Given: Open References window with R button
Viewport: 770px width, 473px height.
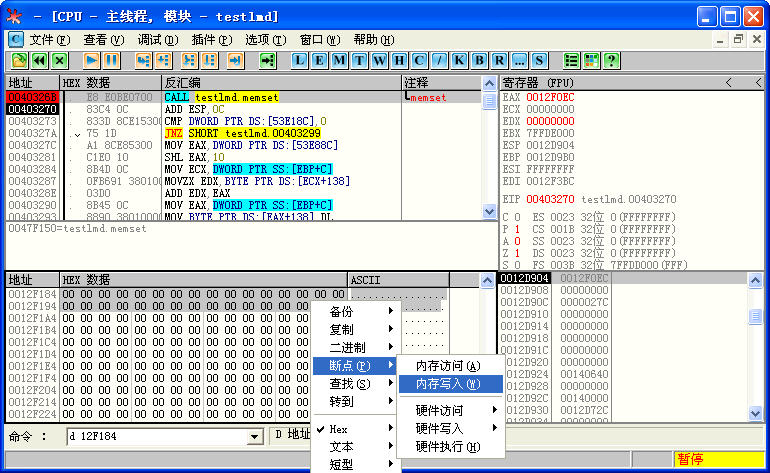Looking at the screenshot, I should click(499, 60).
